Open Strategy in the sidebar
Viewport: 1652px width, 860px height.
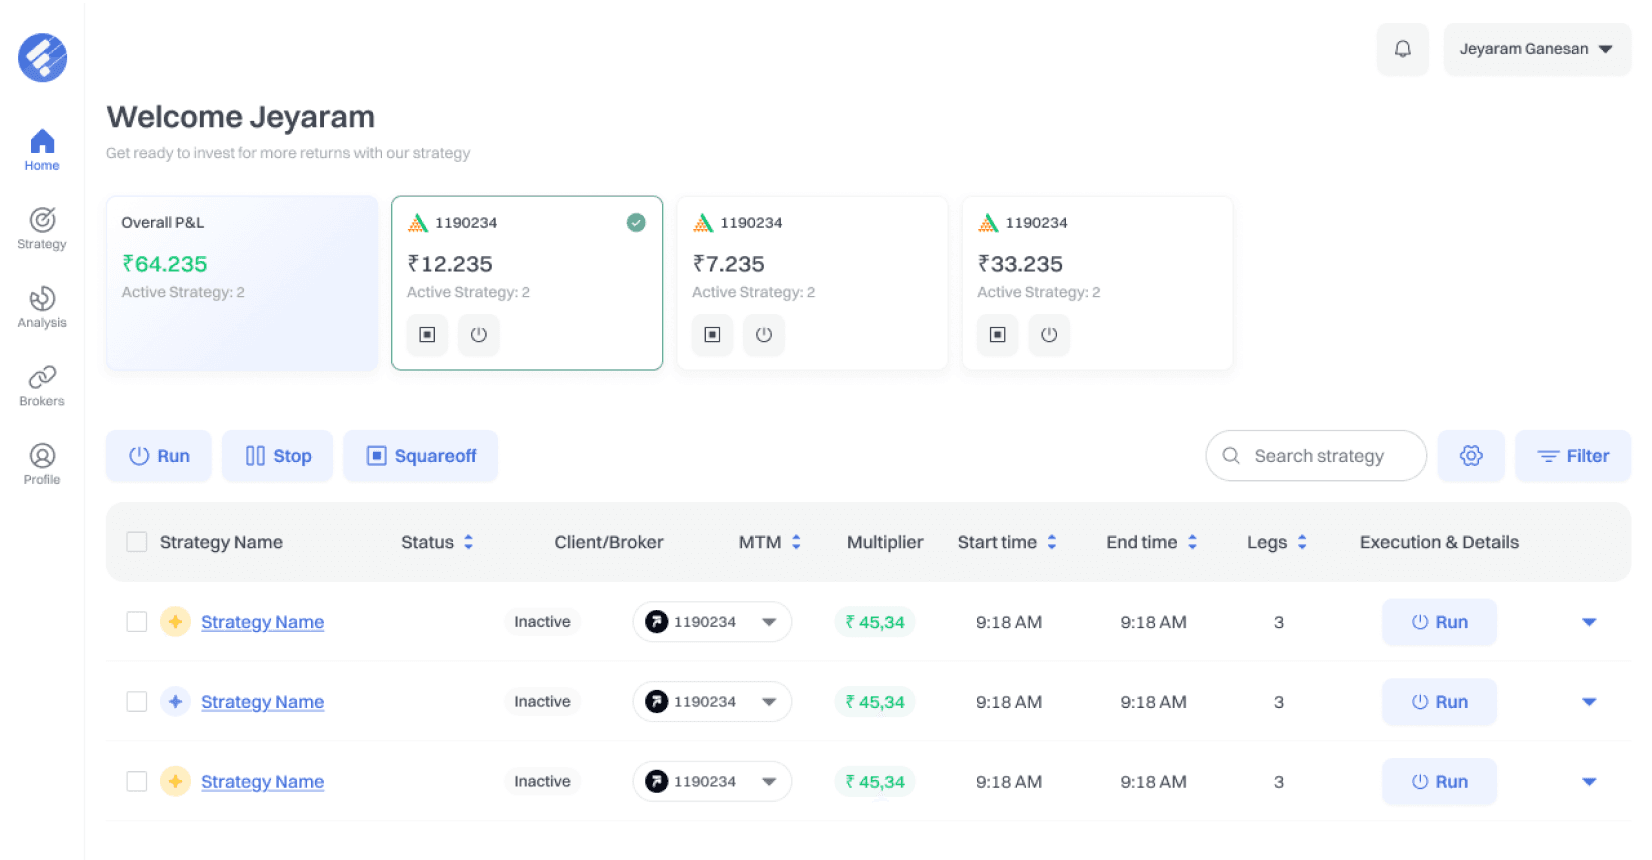click(42, 228)
